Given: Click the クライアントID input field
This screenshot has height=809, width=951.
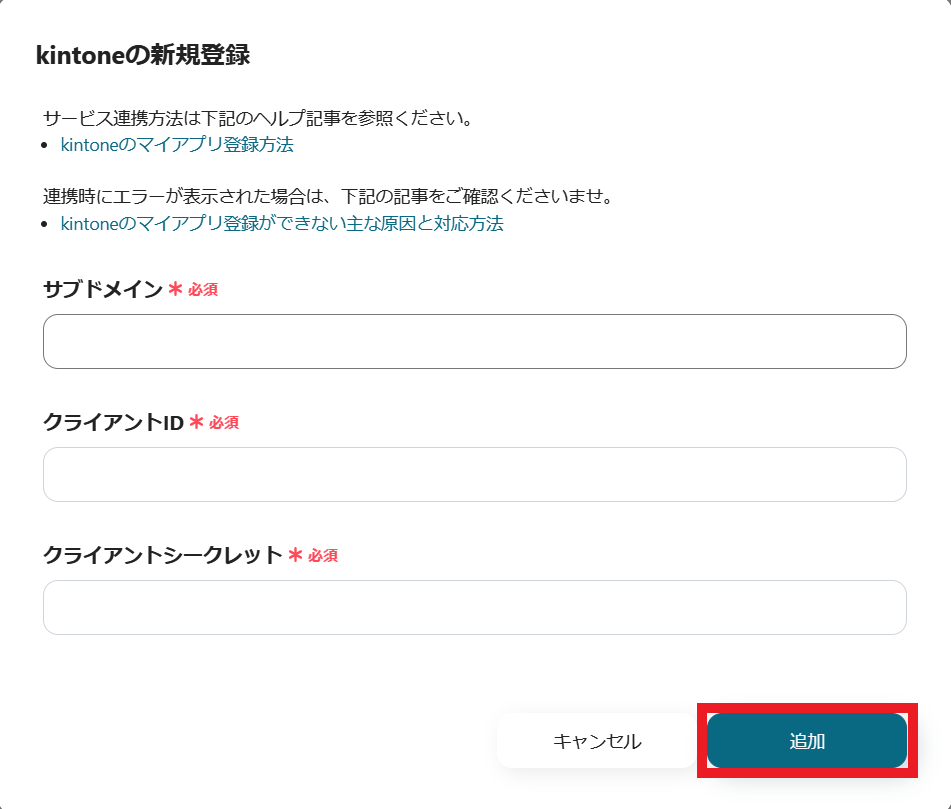Looking at the screenshot, I should pyautogui.click(x=474, y=474).
